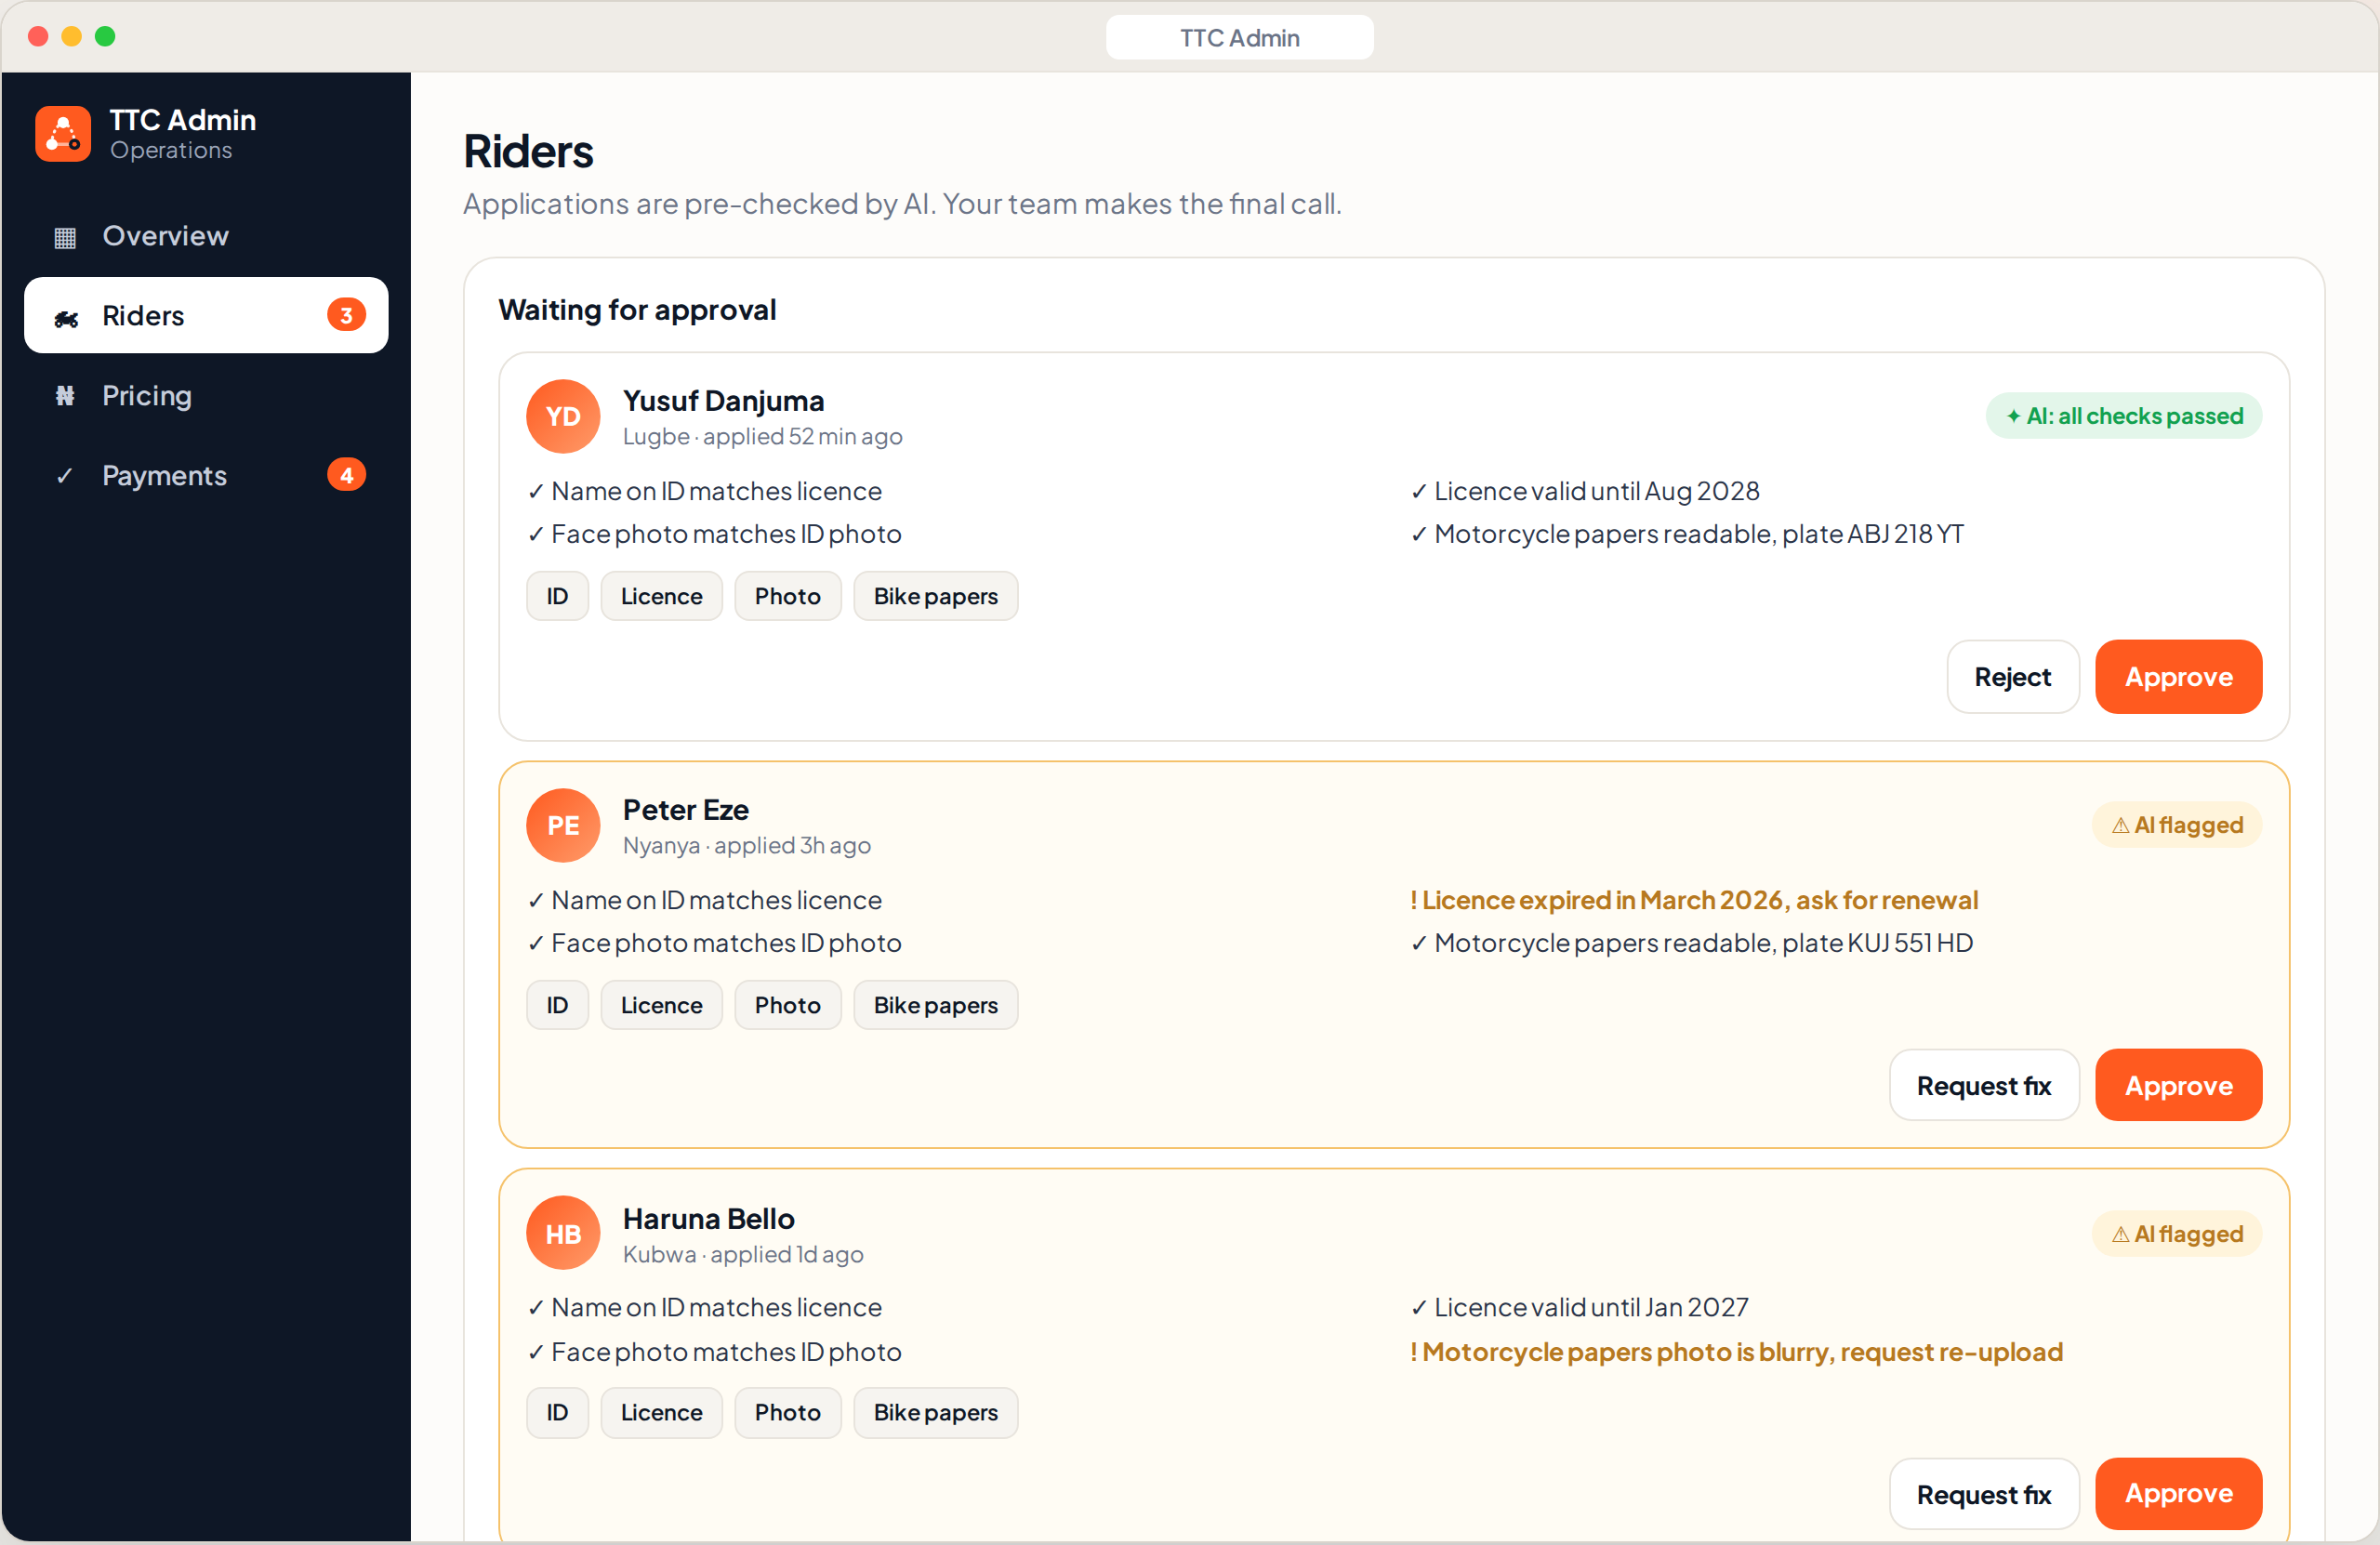Open Yusuf Danjuma's Bike papers

click(935, 596)
